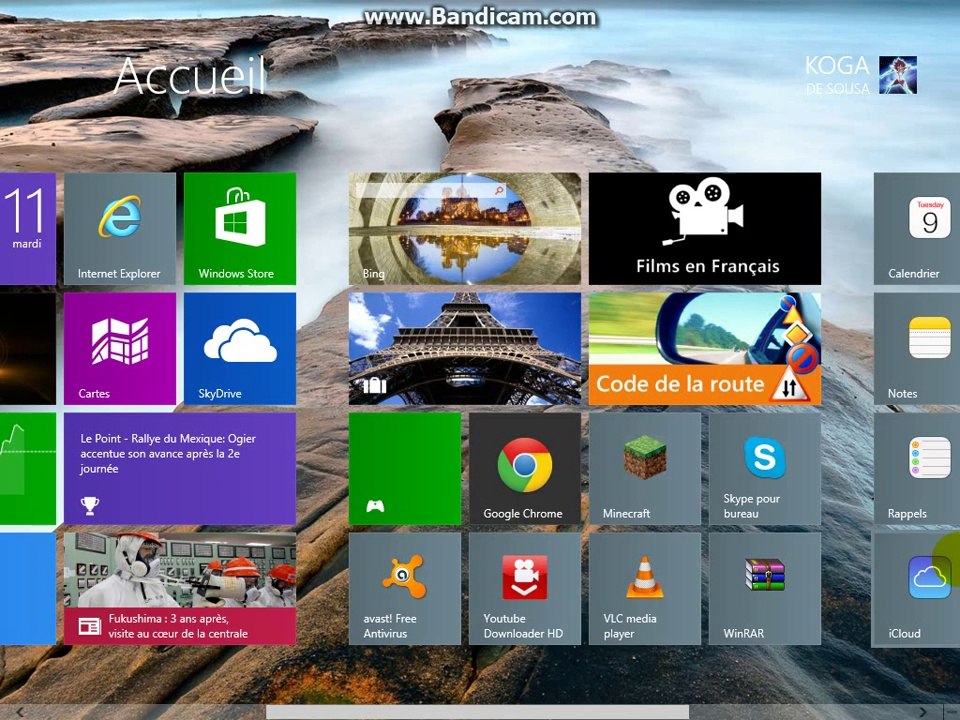Open the Cartes maps tile
Image resolution: width=960 pixels, height=720 pixels.
119,348
